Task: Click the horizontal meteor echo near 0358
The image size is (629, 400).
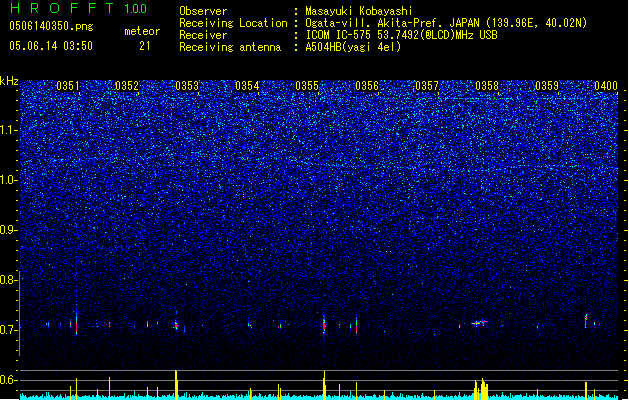Action: (x=479, y=322)
